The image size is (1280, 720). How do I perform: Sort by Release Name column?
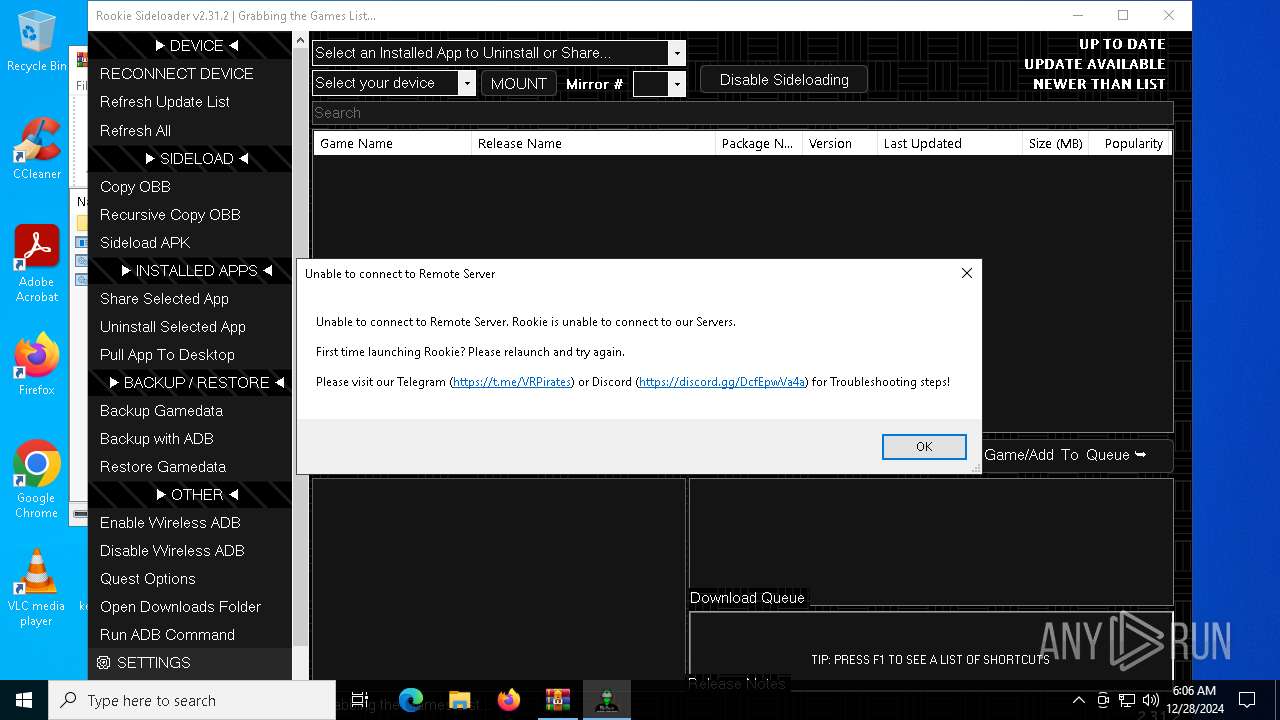click(593, 143)
